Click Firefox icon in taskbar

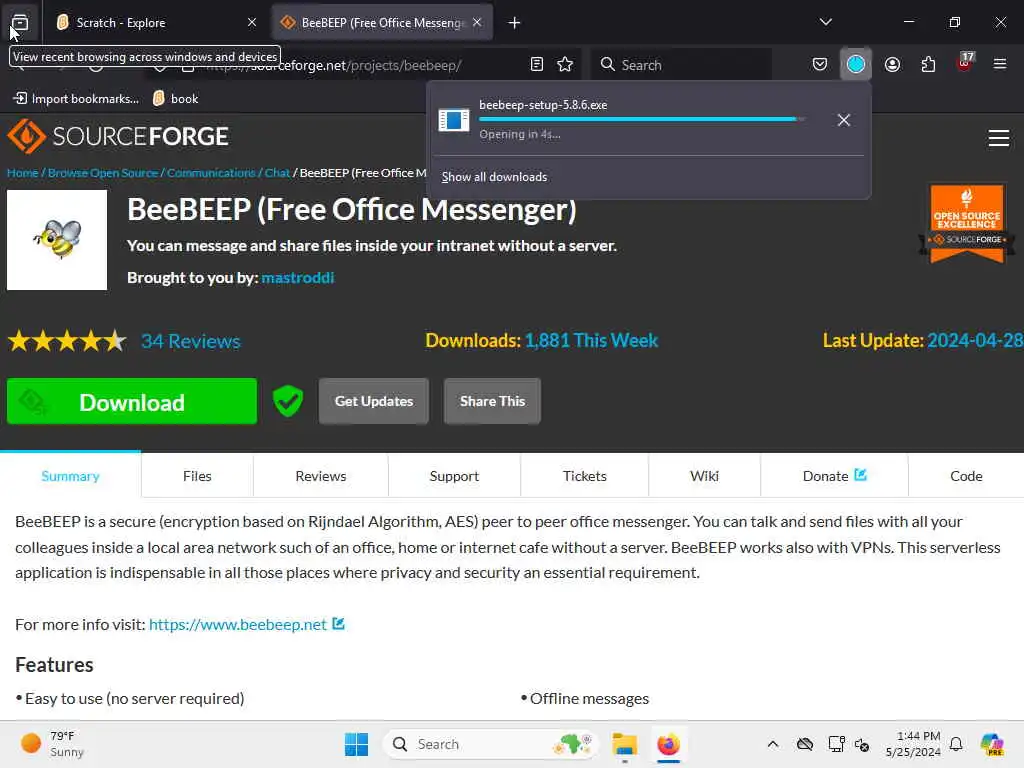pos(668,744)
